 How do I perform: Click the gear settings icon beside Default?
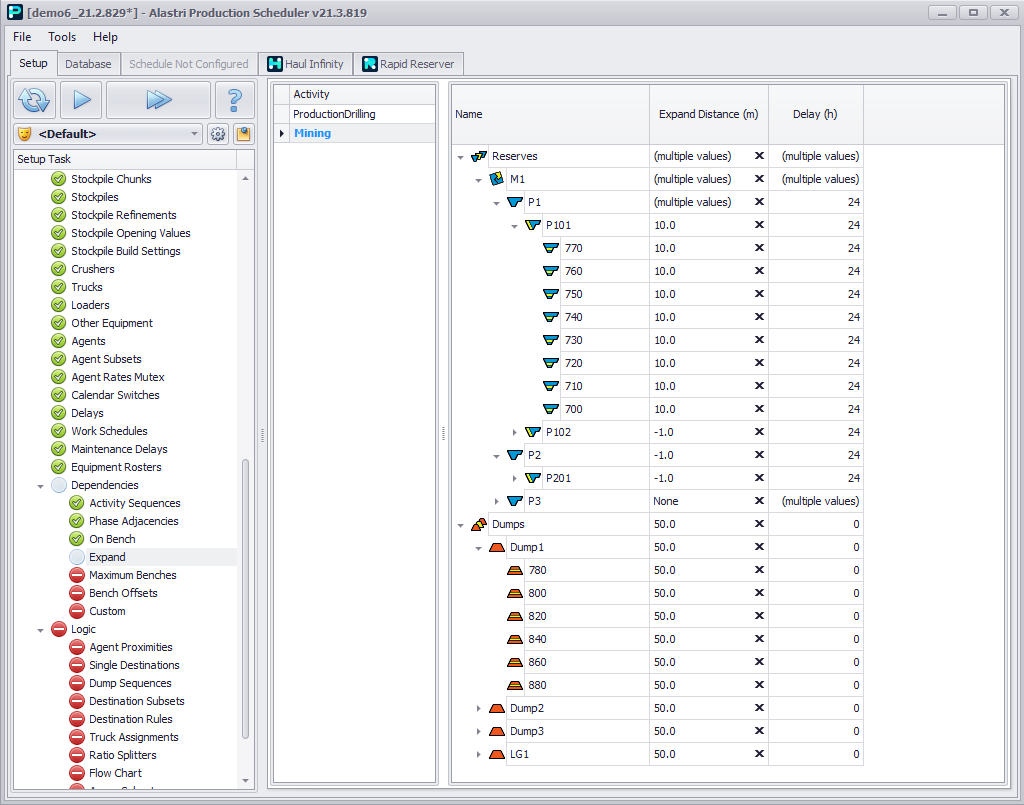pos(218,134)
